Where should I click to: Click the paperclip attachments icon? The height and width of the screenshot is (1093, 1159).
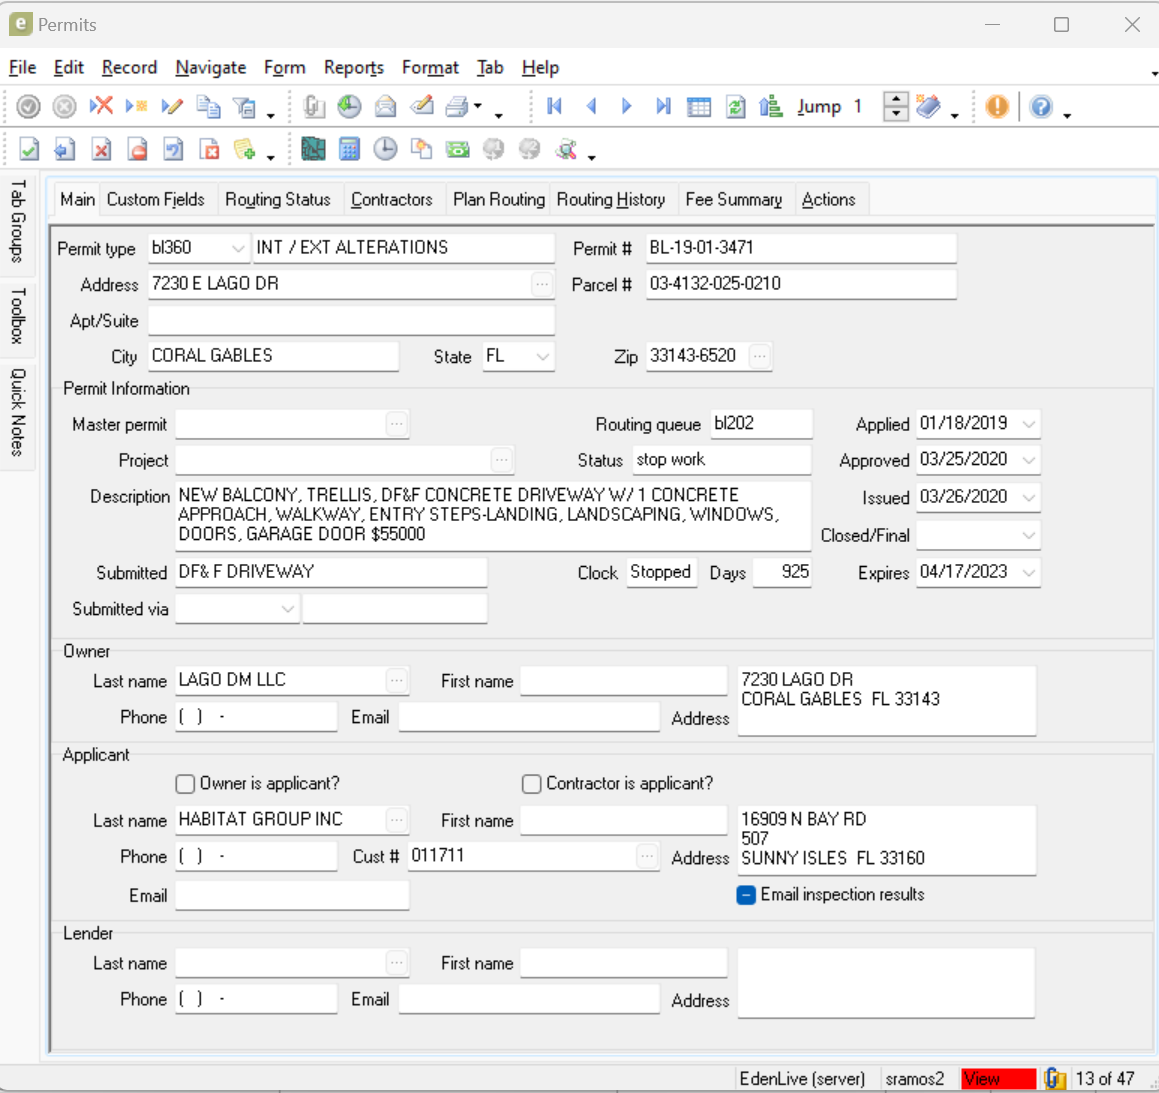coord(313,106)
